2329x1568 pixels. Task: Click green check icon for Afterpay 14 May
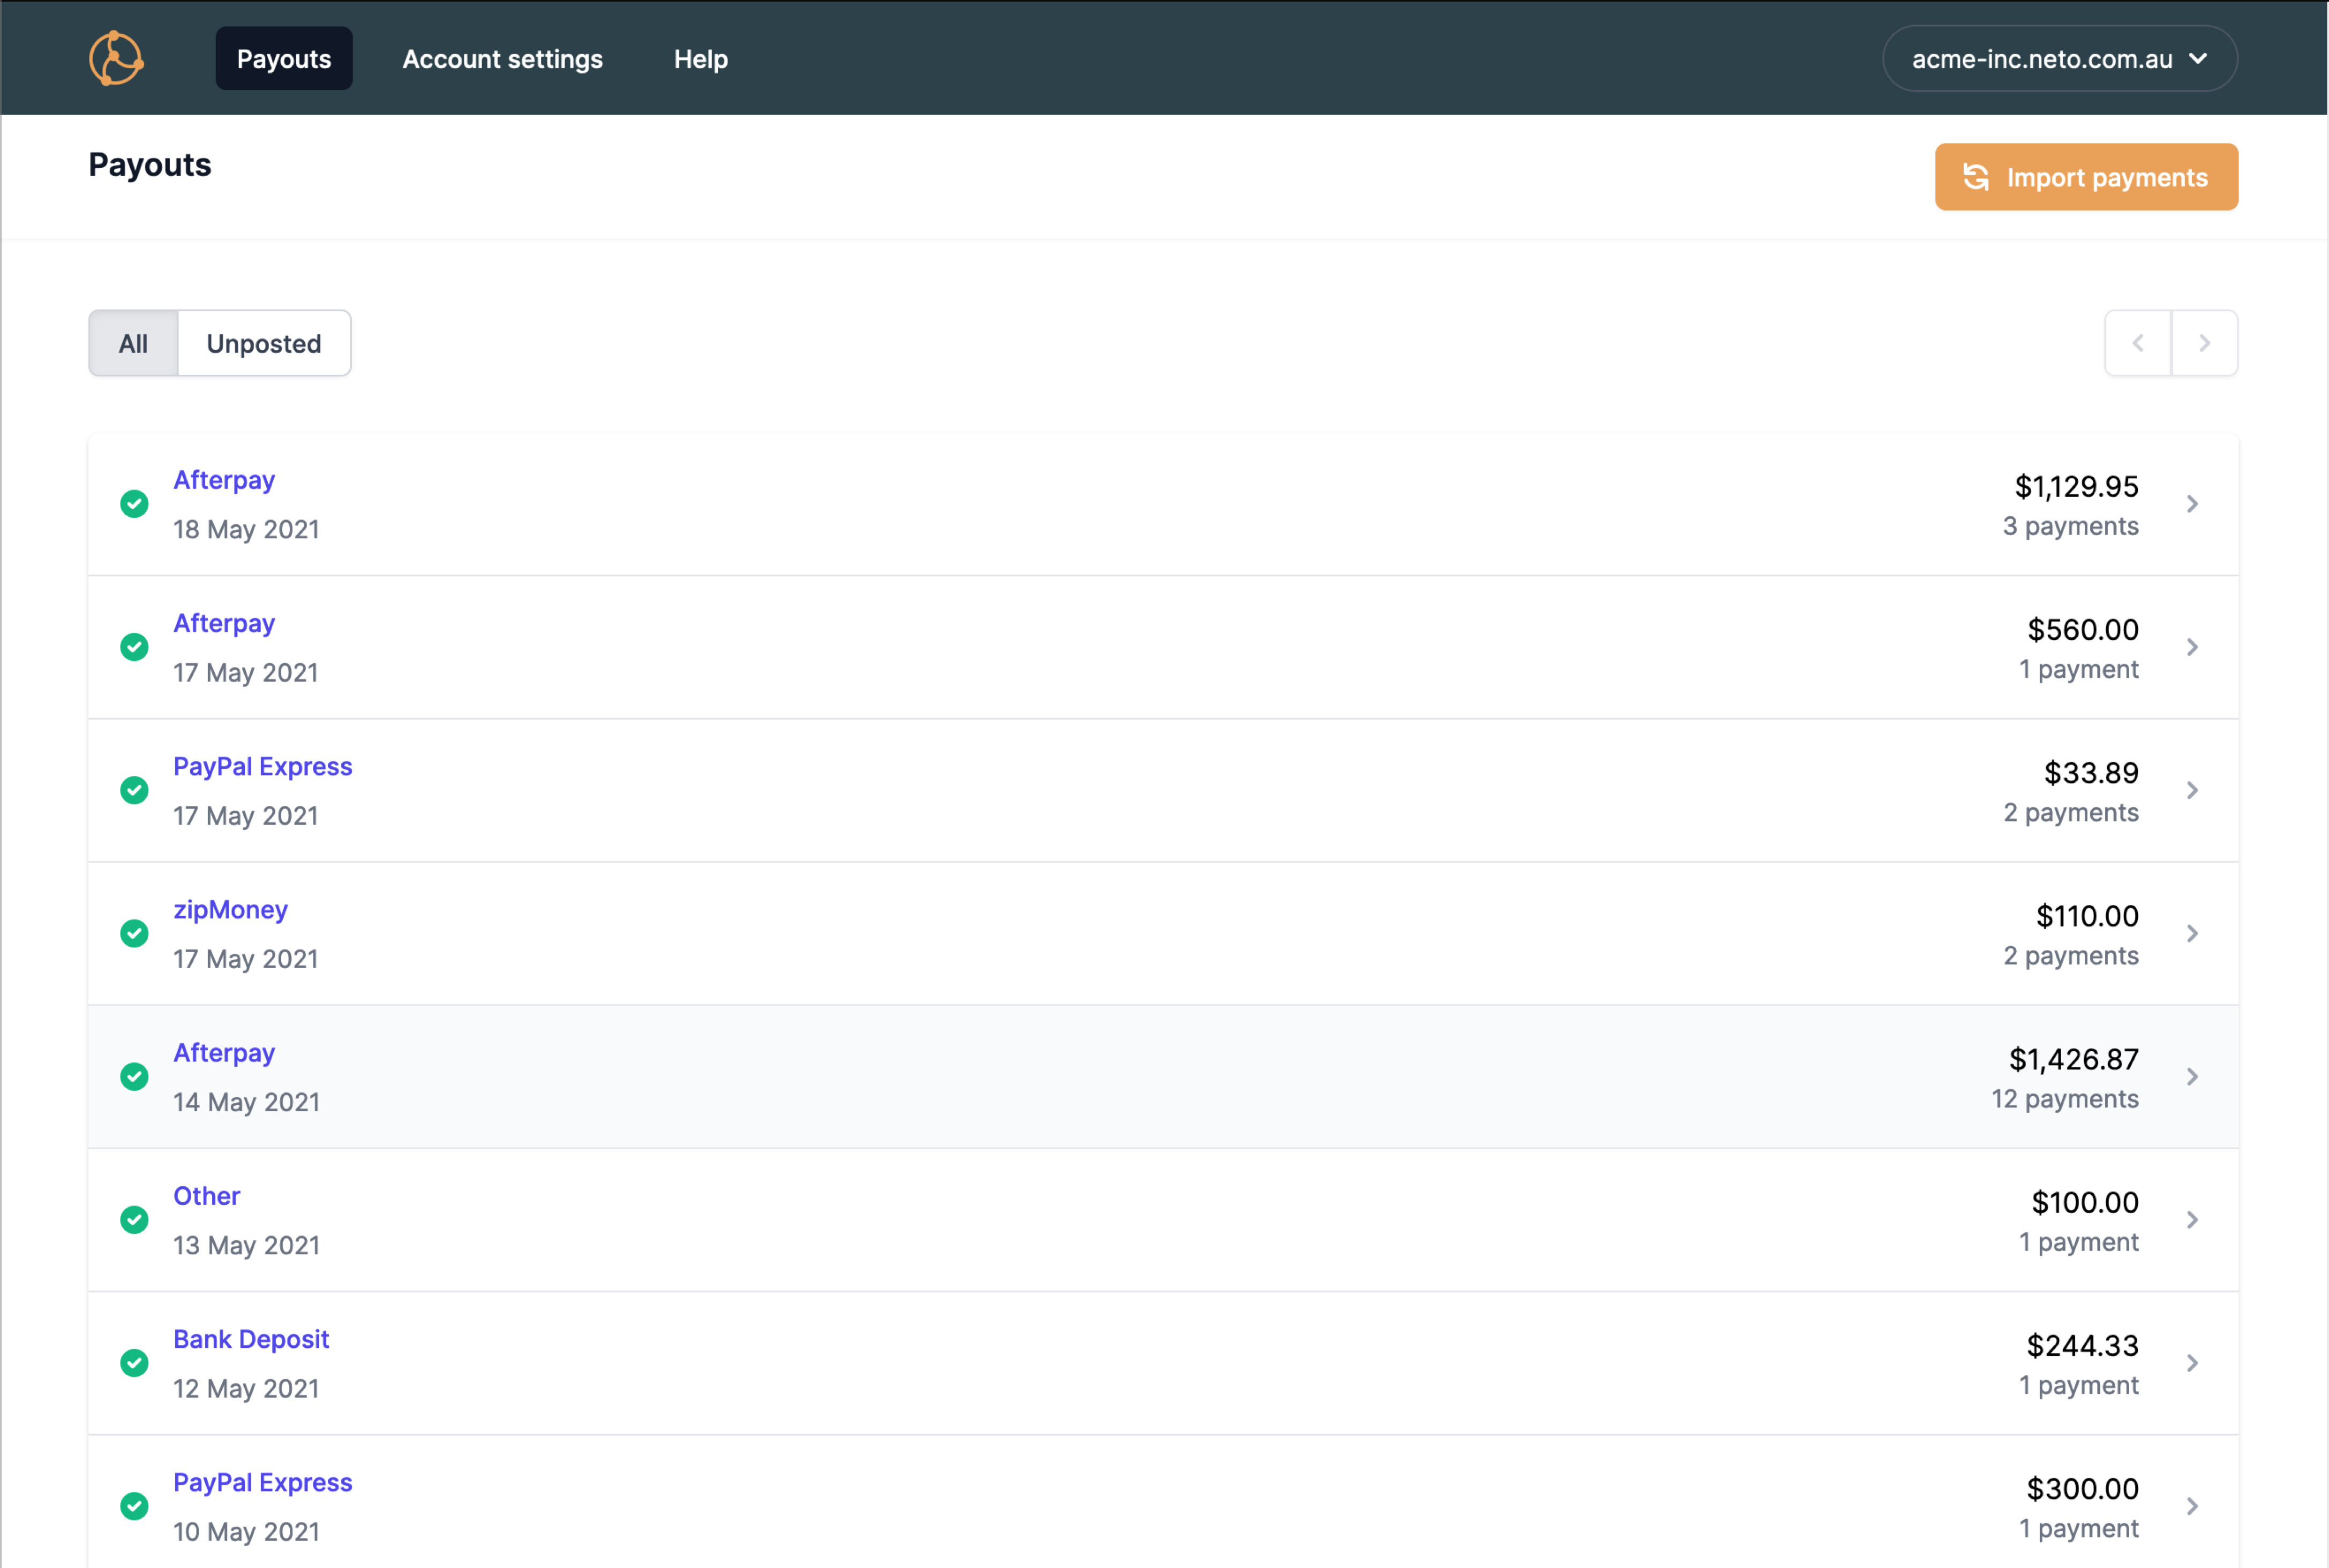point(134,1076)
